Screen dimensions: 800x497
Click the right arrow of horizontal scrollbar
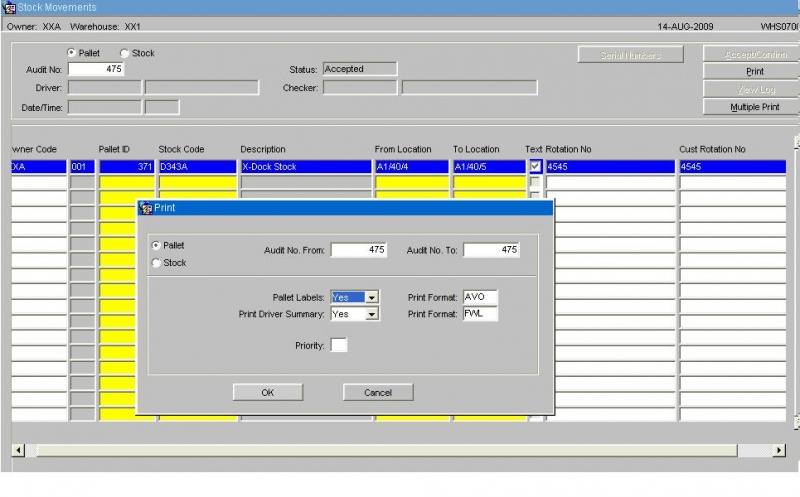pyautogui.click(x=779, y=450)
